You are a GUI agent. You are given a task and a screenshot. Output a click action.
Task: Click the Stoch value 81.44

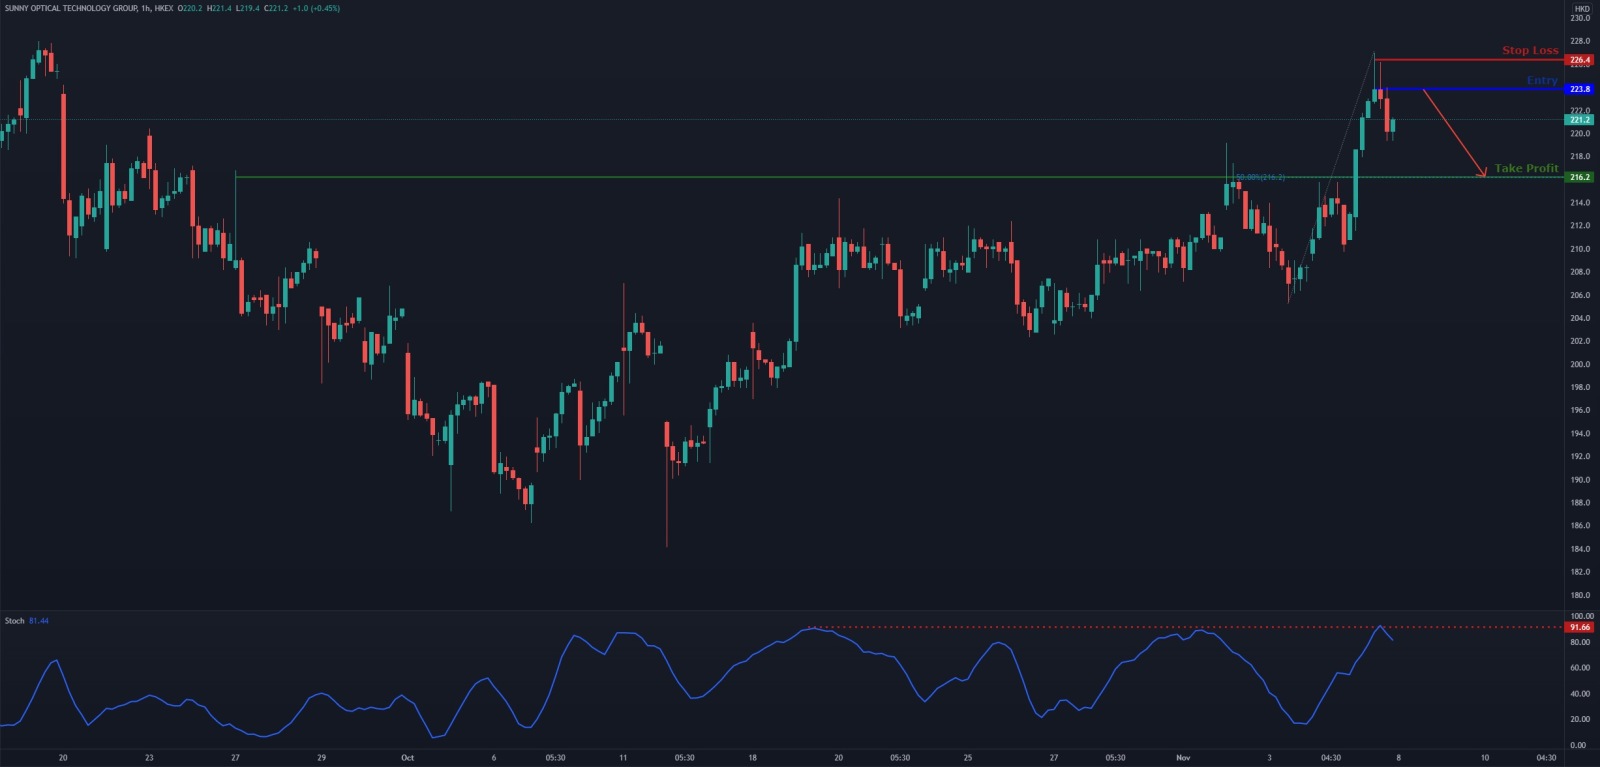[x=39, y=621]
